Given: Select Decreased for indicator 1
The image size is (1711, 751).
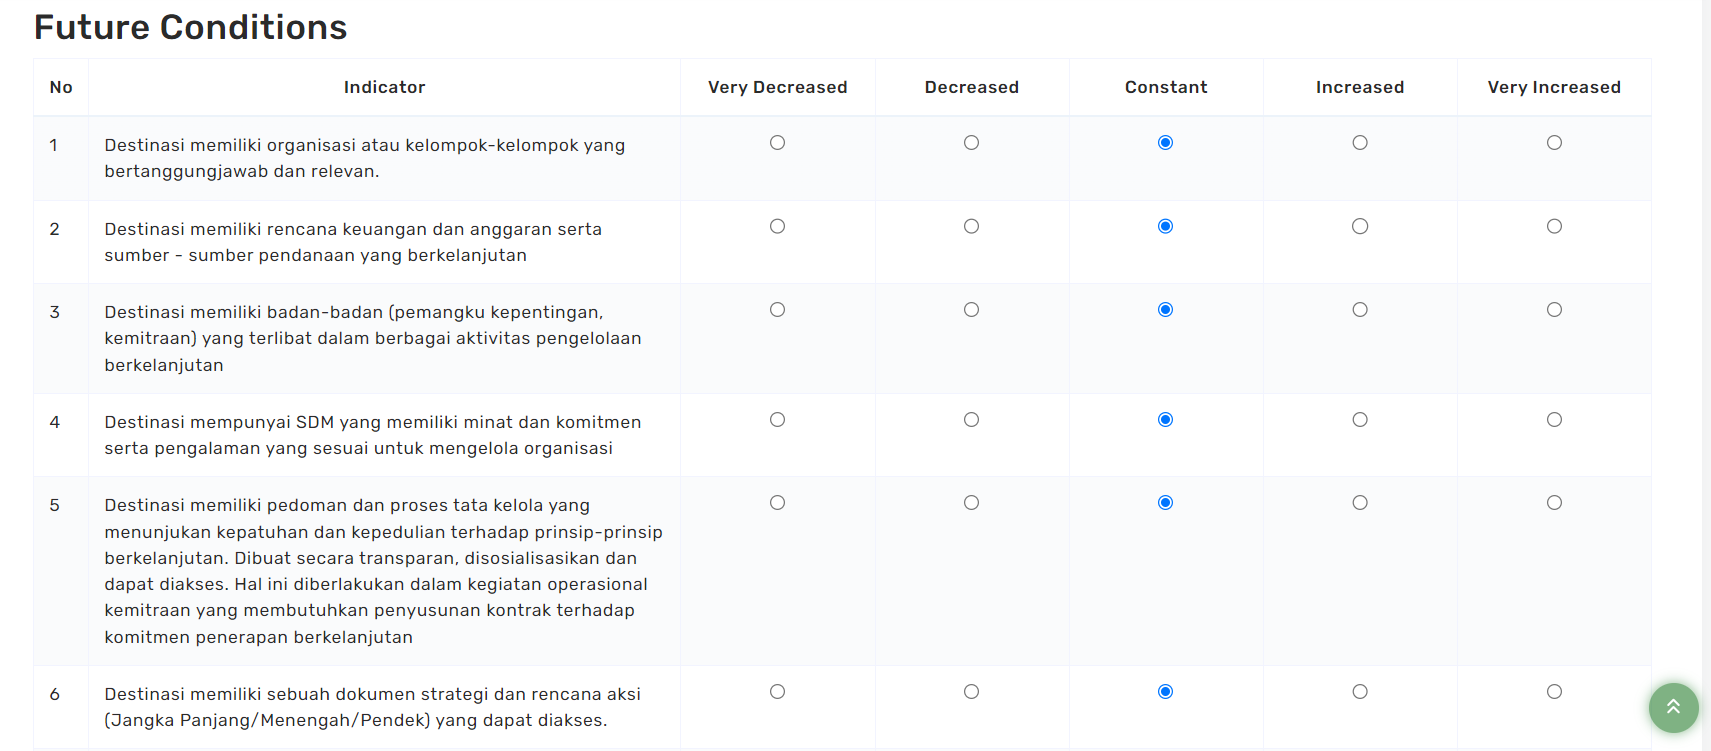Looking at the screenshot, I should click(971, 143).
